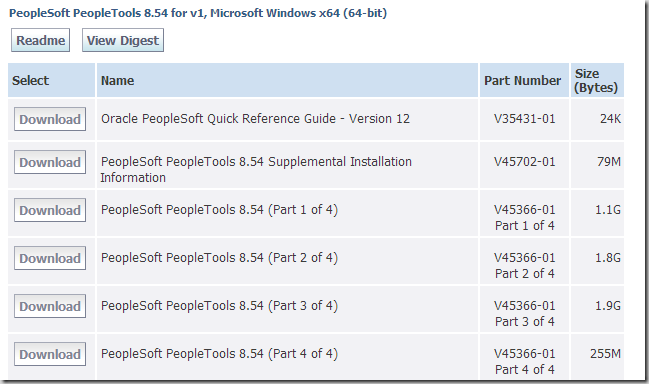Click the 255M size value
The image size is (649, 384).
(x=606, y=354)
